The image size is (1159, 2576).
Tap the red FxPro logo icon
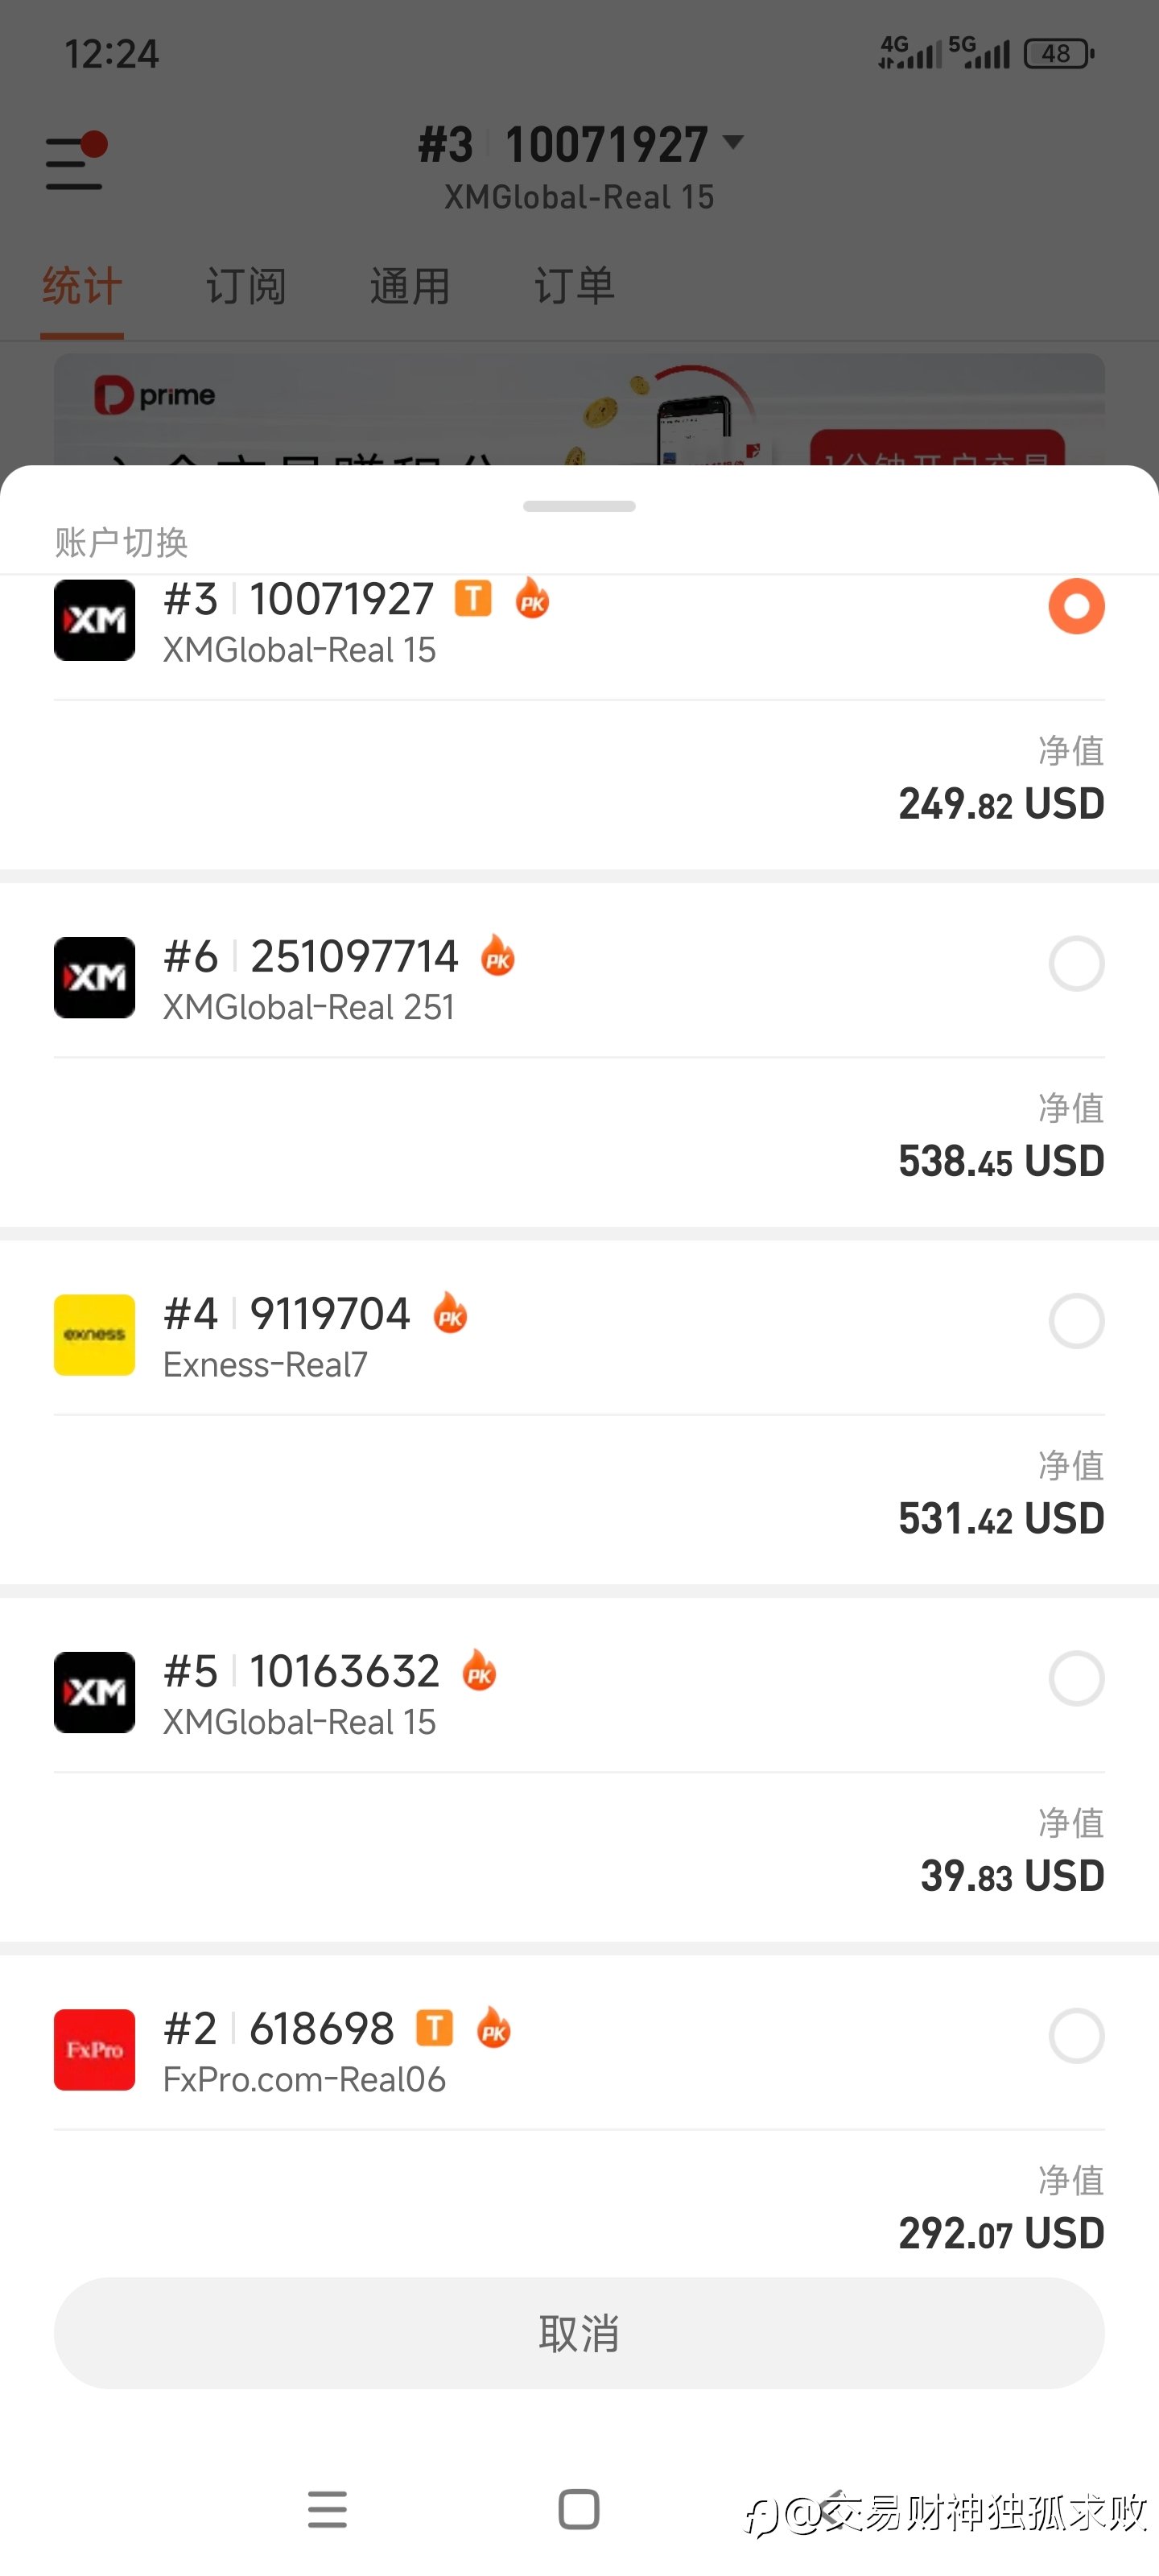(94, 2049)
